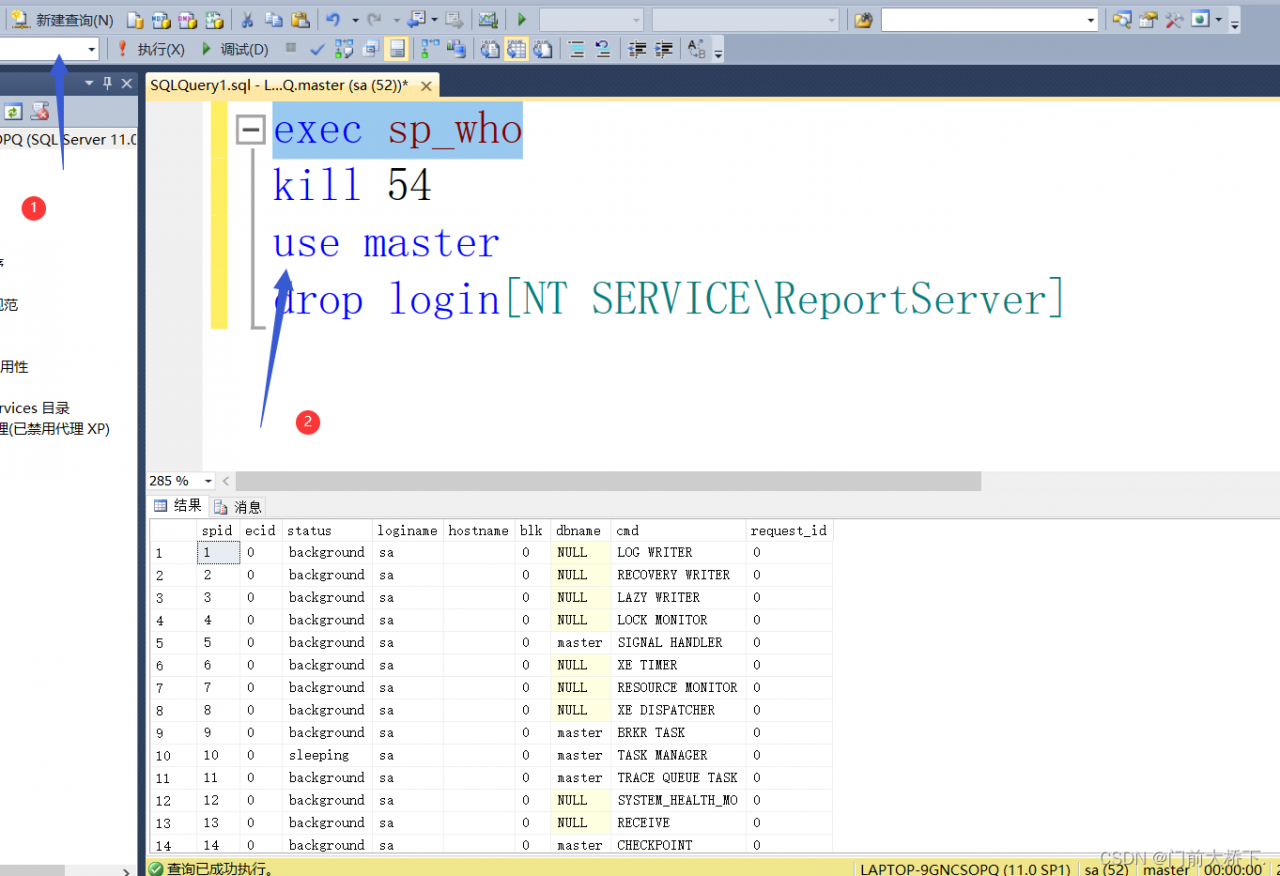Viewport: 1280px width, 876px height.
Task: Click the refresh icon in Object Explorer
Action: [x=14, y=112]
